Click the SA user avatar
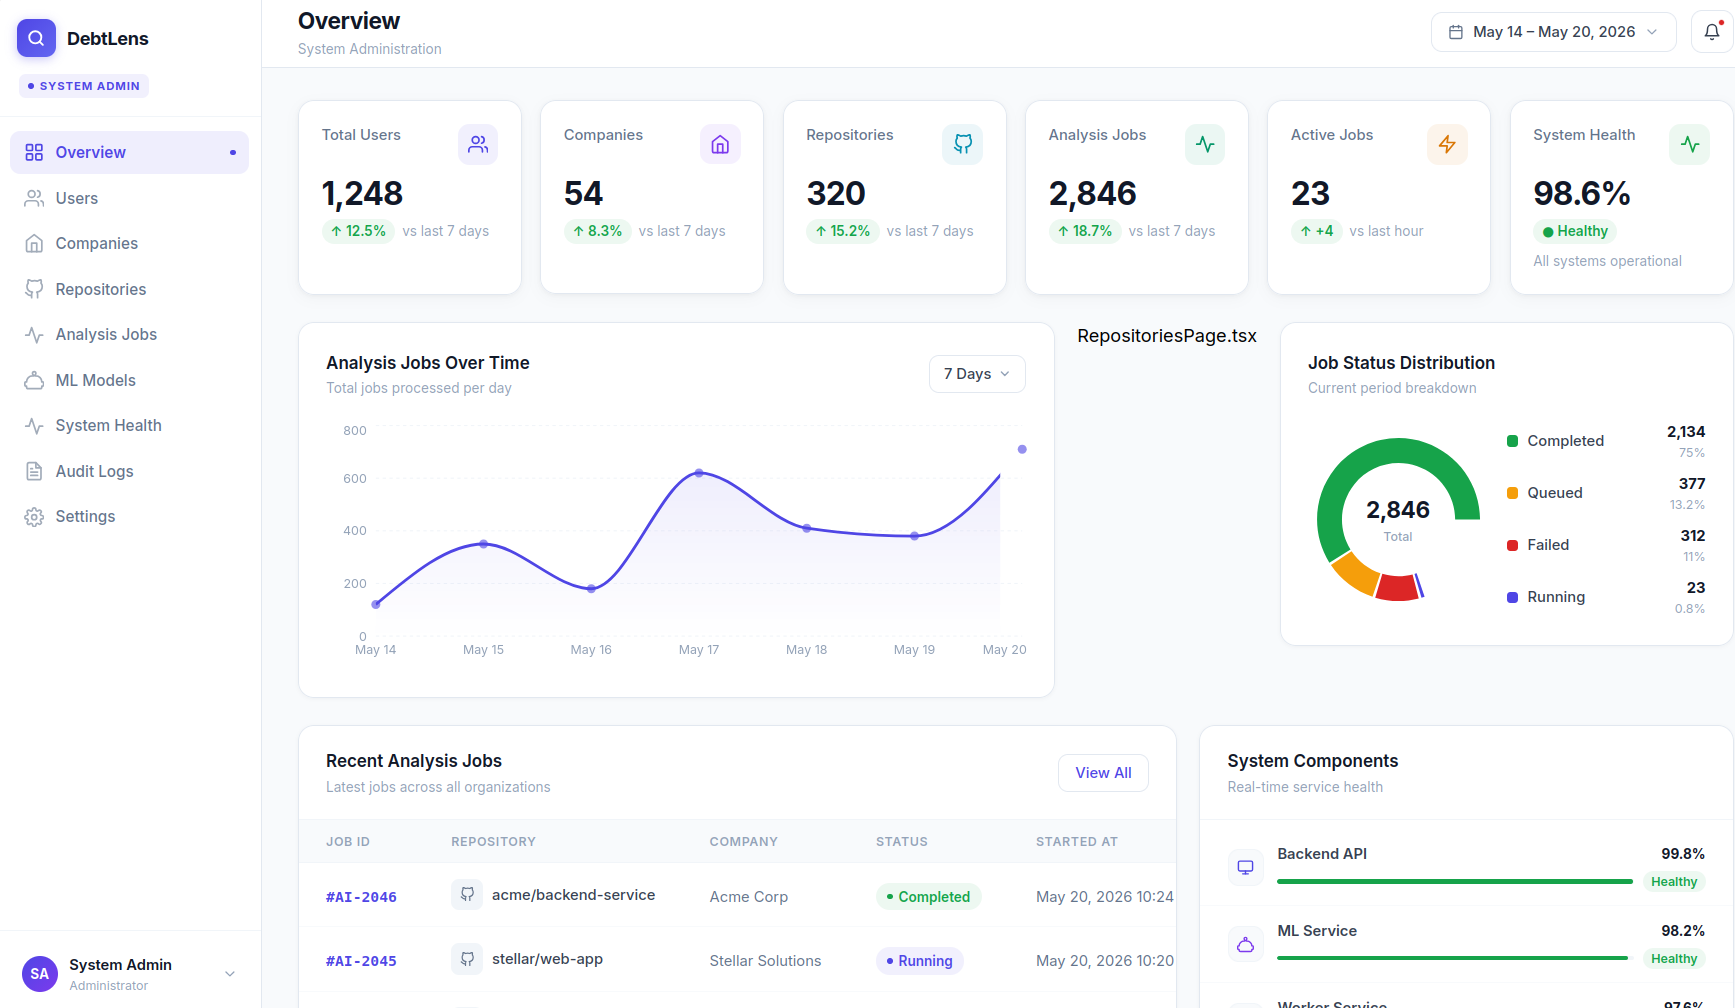Image resolution: width=1735 pixels, height=1008 pixels. pos(40,973)
